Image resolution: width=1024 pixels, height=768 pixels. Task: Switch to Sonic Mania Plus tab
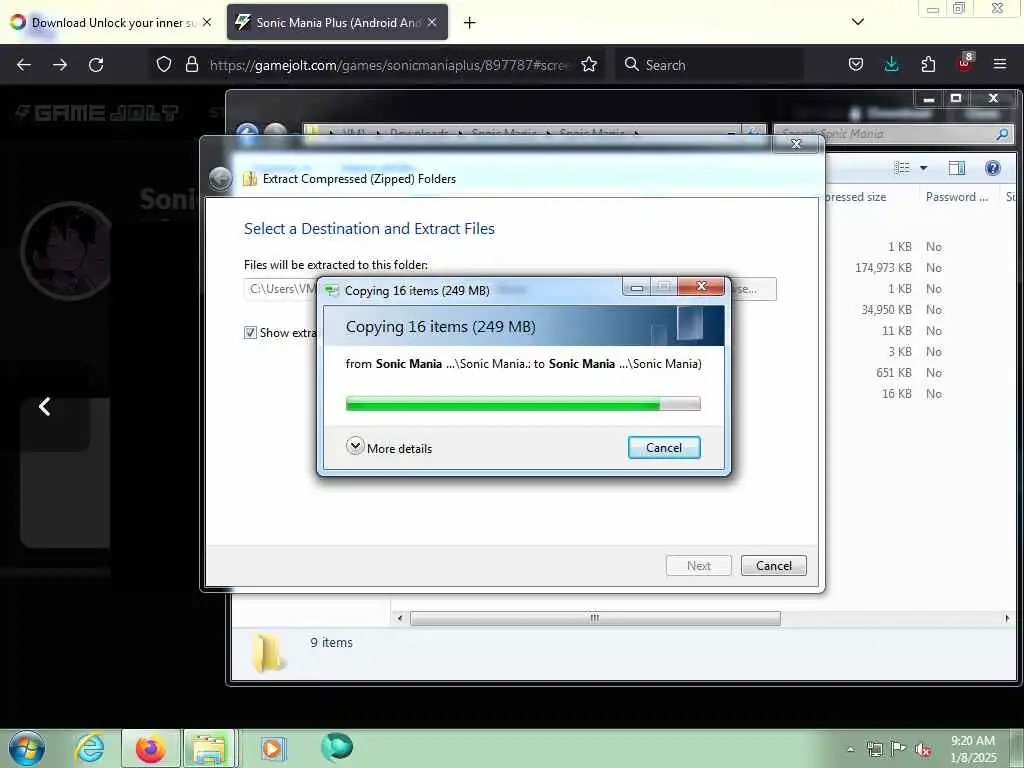[x=337, y=23]
